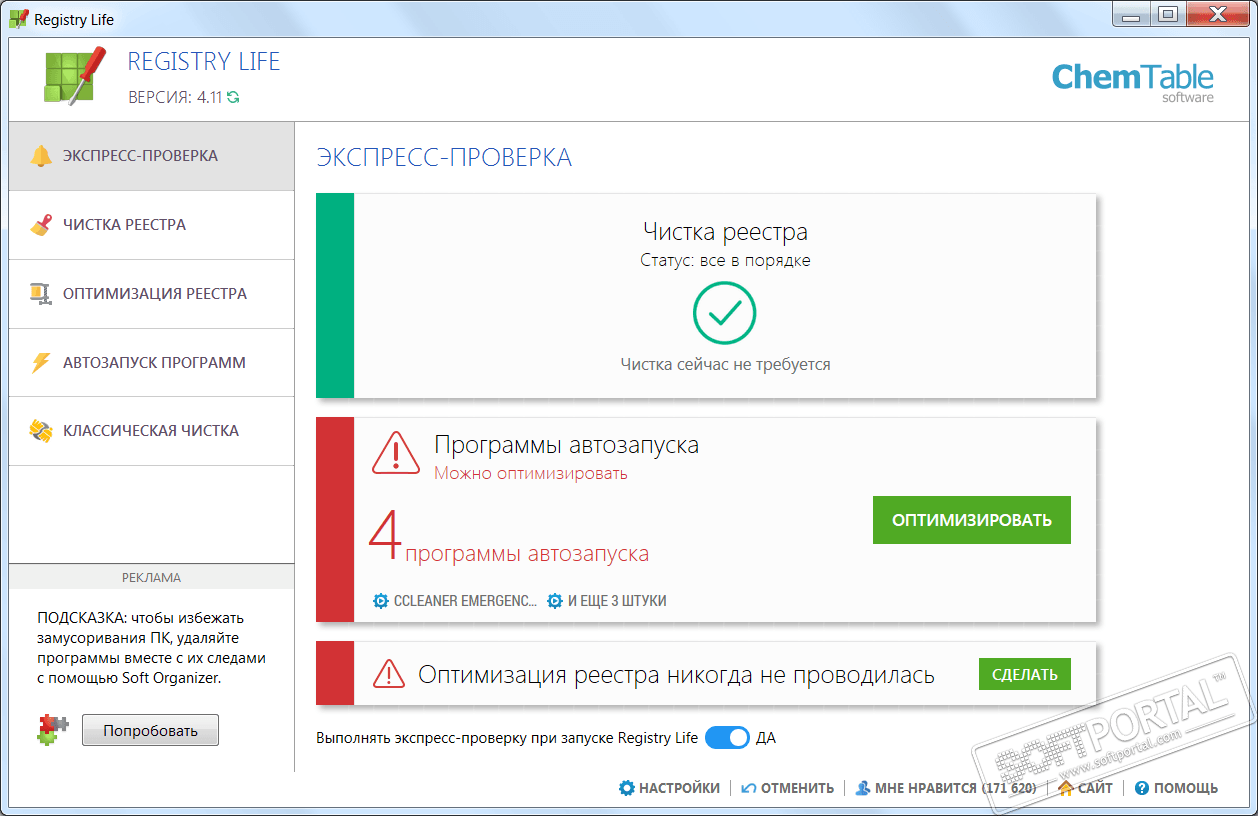Maximize the Registry Life window
Image resolution: width=1258 pixels, height=816 pixels.
point(1167,14)
